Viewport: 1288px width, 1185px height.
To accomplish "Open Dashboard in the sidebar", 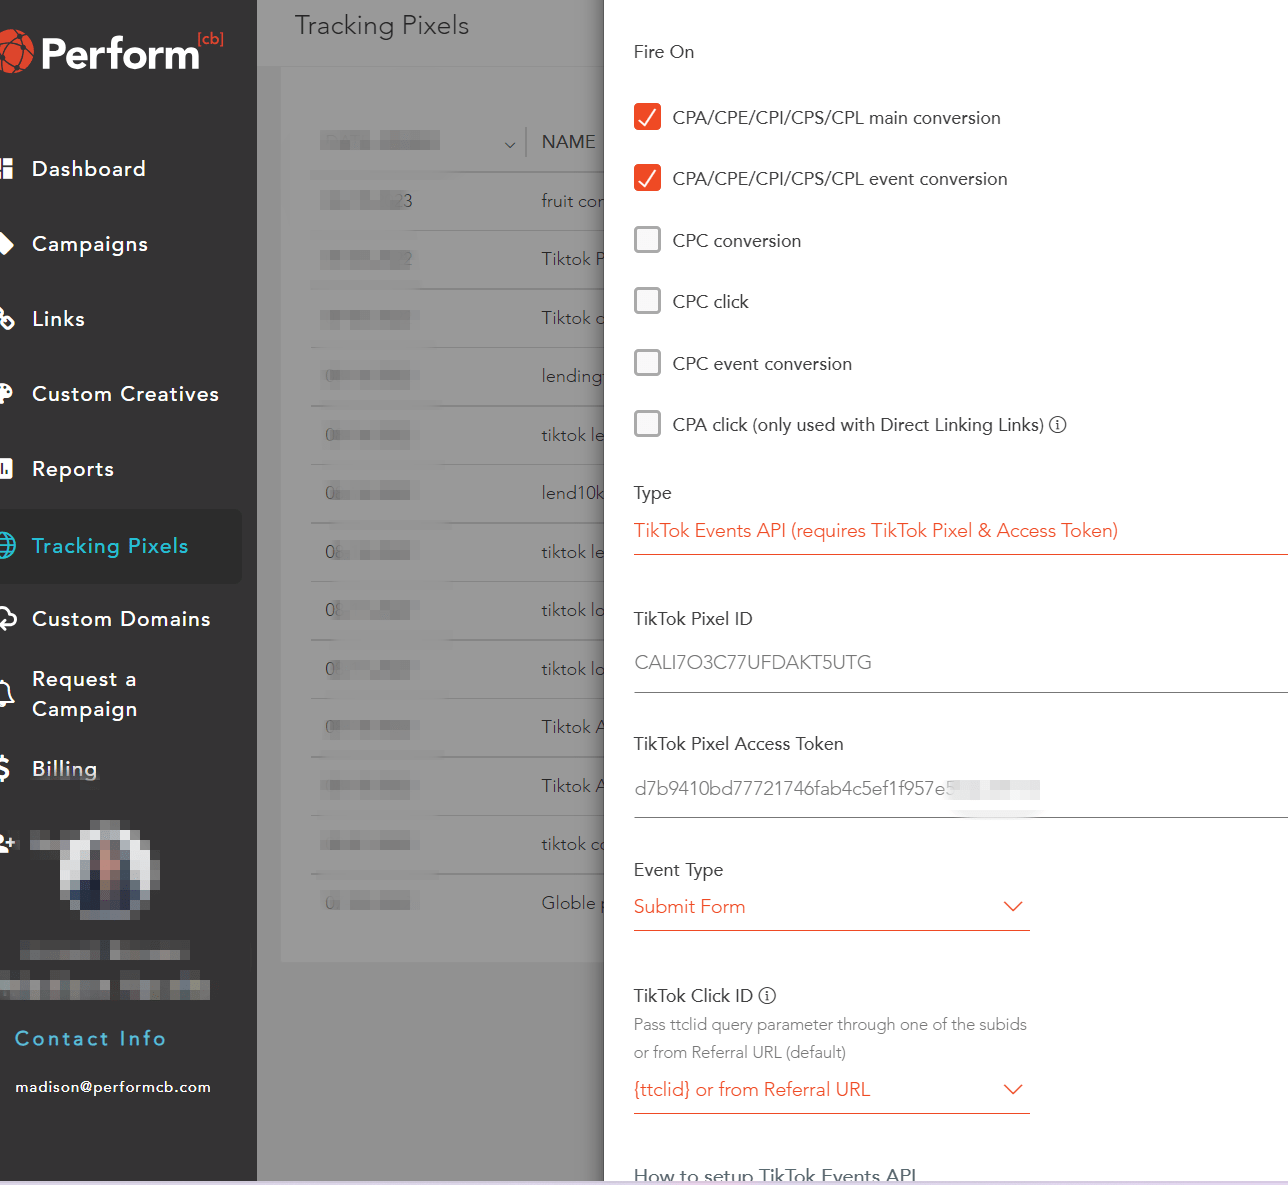I will pyautogui.click(x=88, y=169).
